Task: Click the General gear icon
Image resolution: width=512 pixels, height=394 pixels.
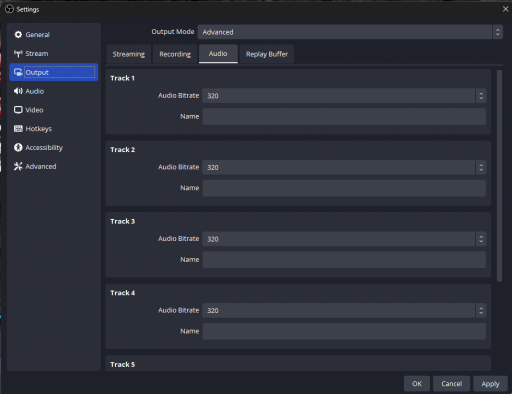Action: (18, 35)
